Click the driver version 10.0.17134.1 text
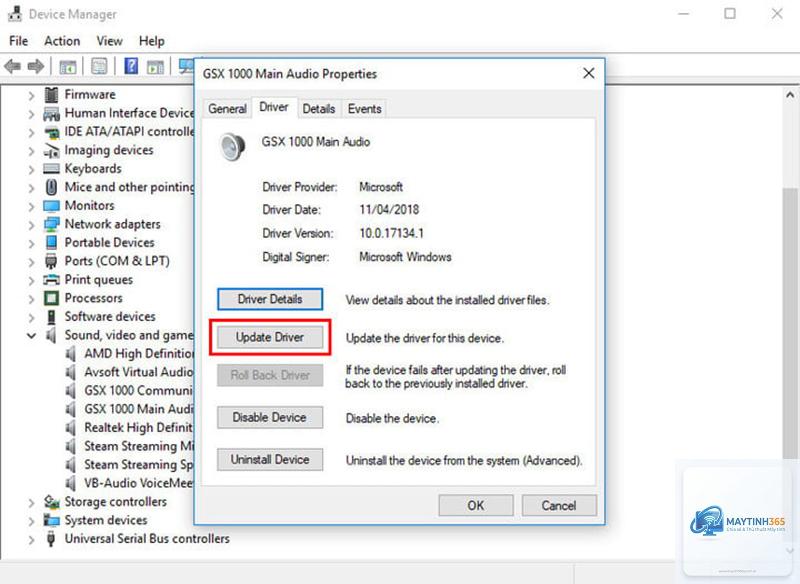800x584 pixels. click(x=391, y=233)
